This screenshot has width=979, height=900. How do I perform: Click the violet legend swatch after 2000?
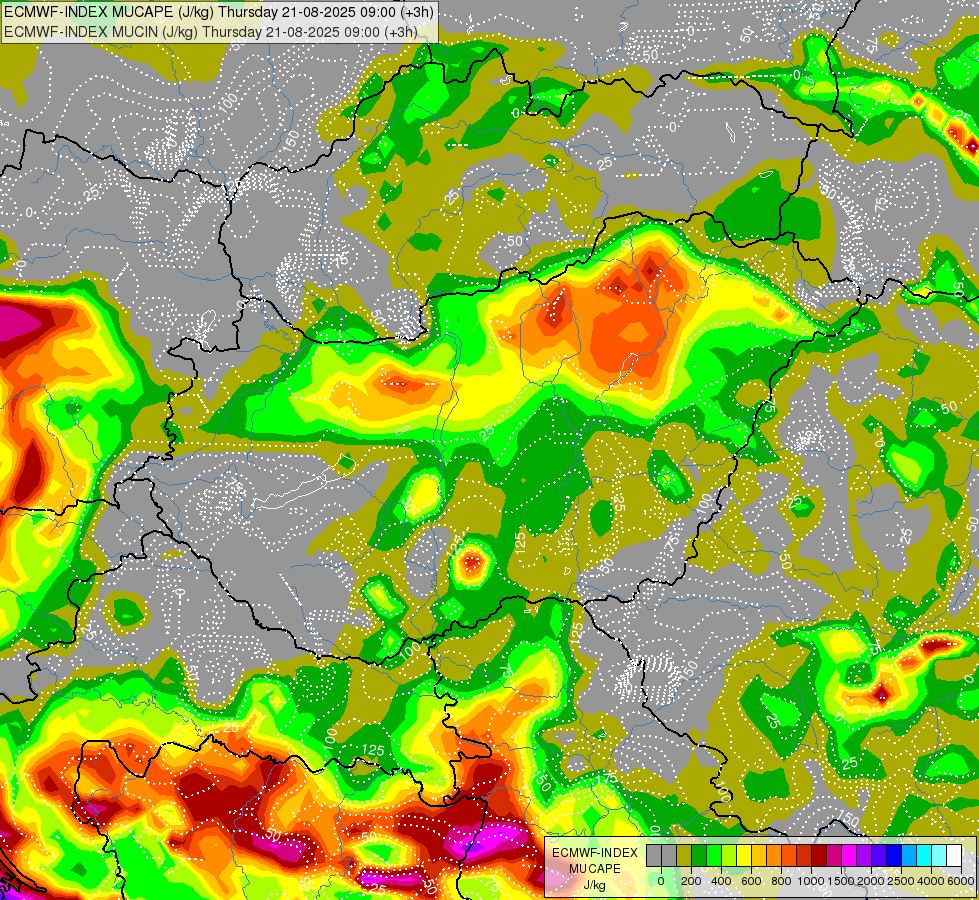tap(880, 855)
